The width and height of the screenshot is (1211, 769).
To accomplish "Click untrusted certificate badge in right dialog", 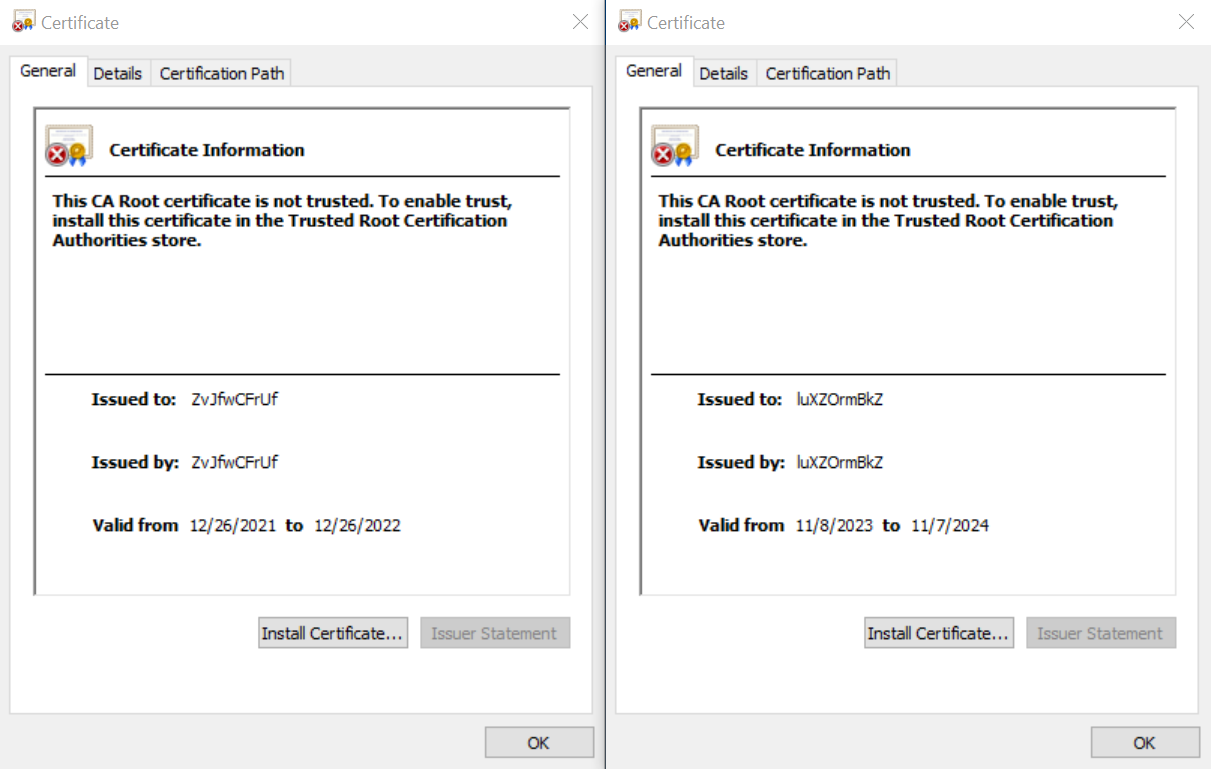I will (x=675, y=146).
